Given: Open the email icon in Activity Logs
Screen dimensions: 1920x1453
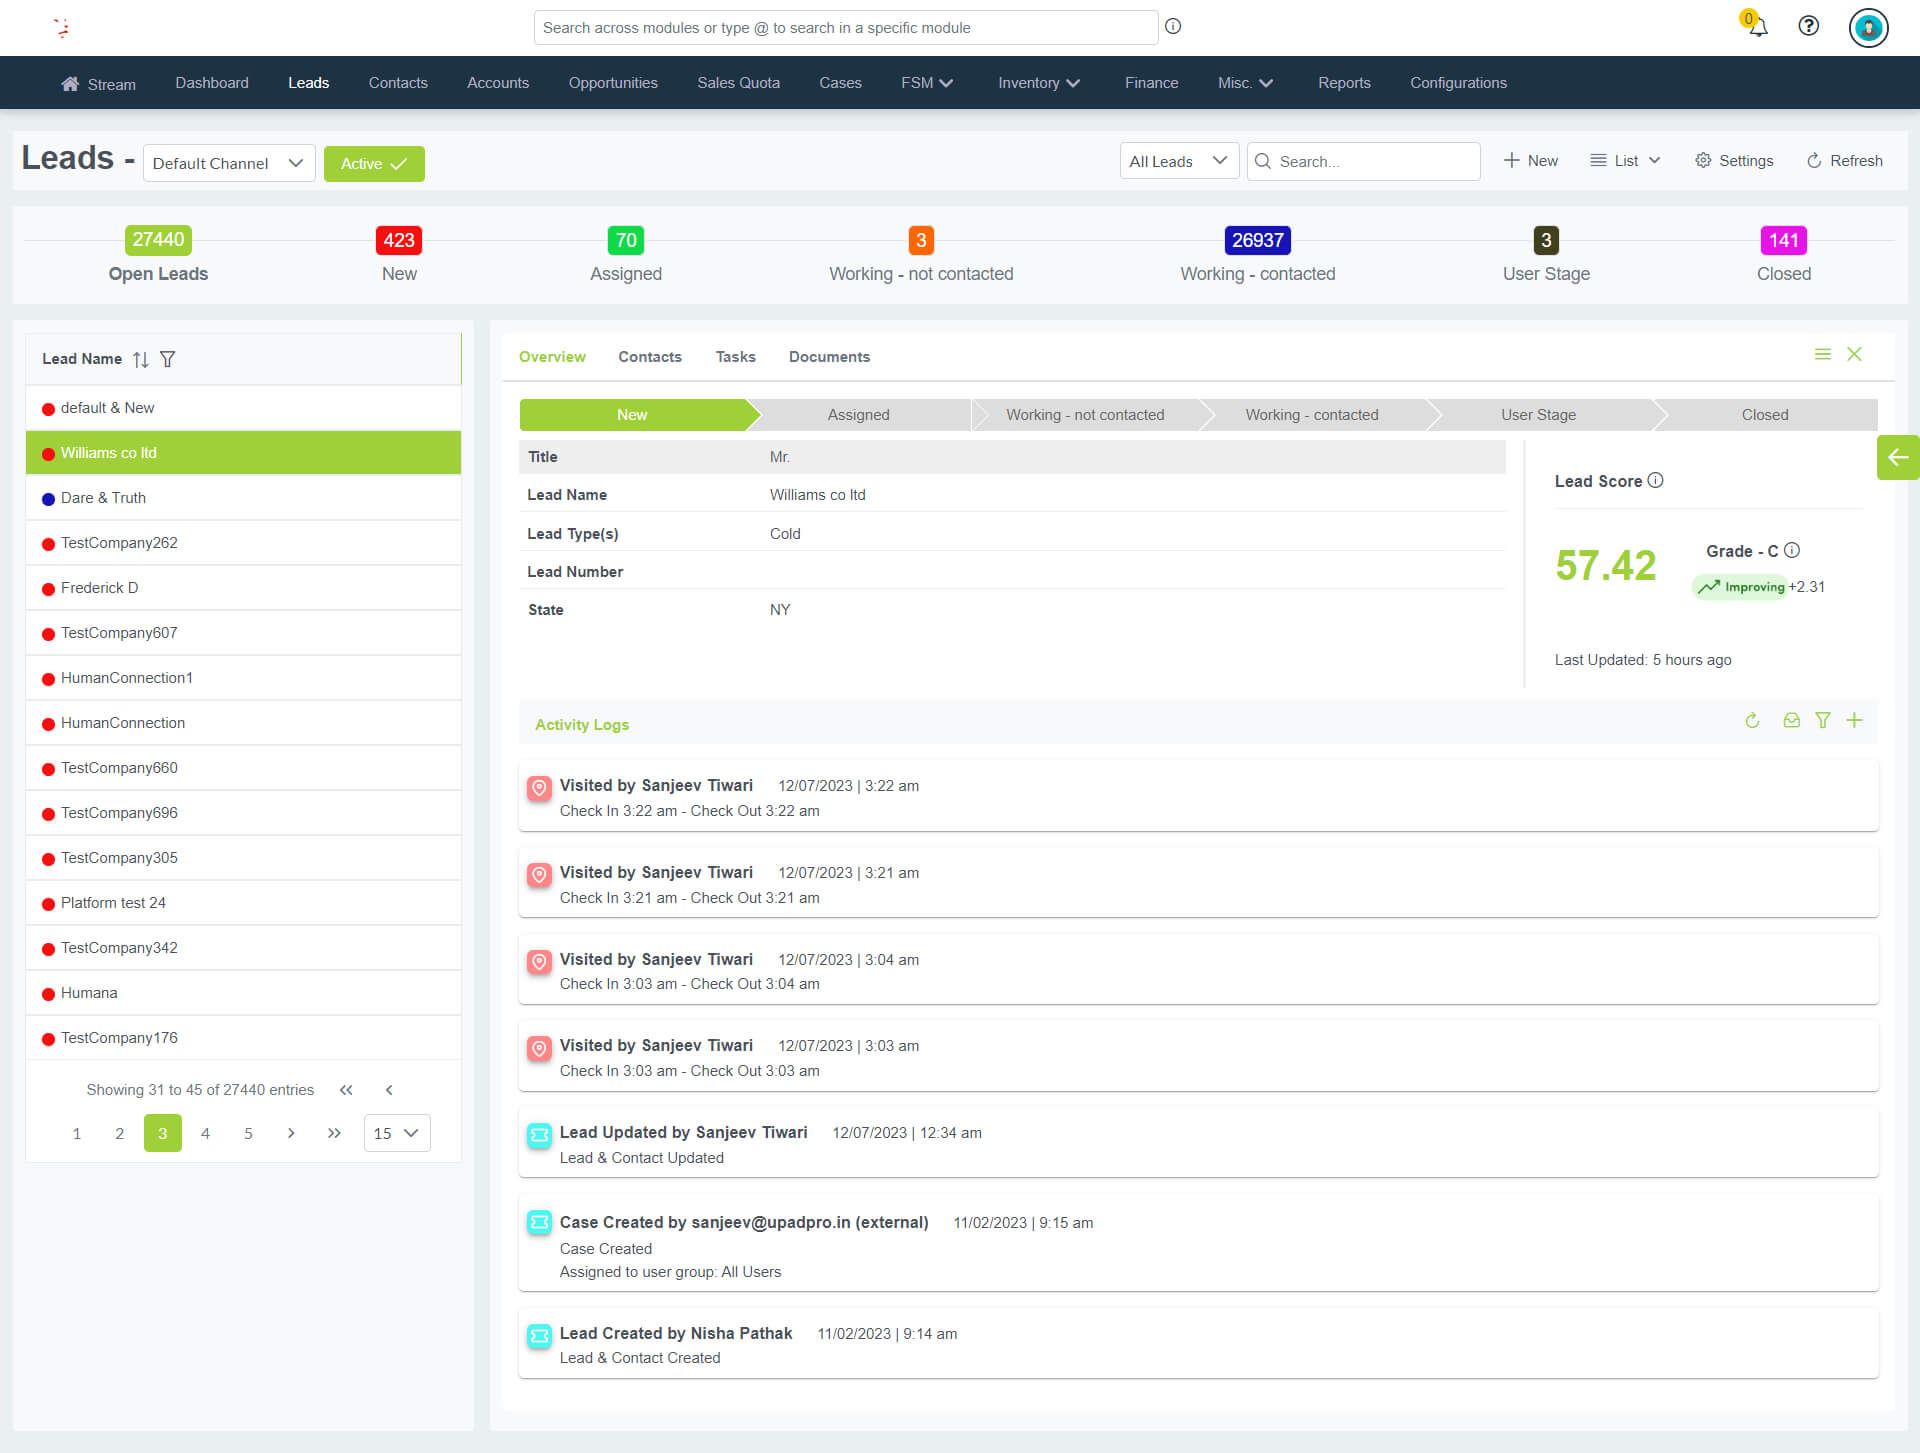Looking at the screenshot, I should (1789, 720).
